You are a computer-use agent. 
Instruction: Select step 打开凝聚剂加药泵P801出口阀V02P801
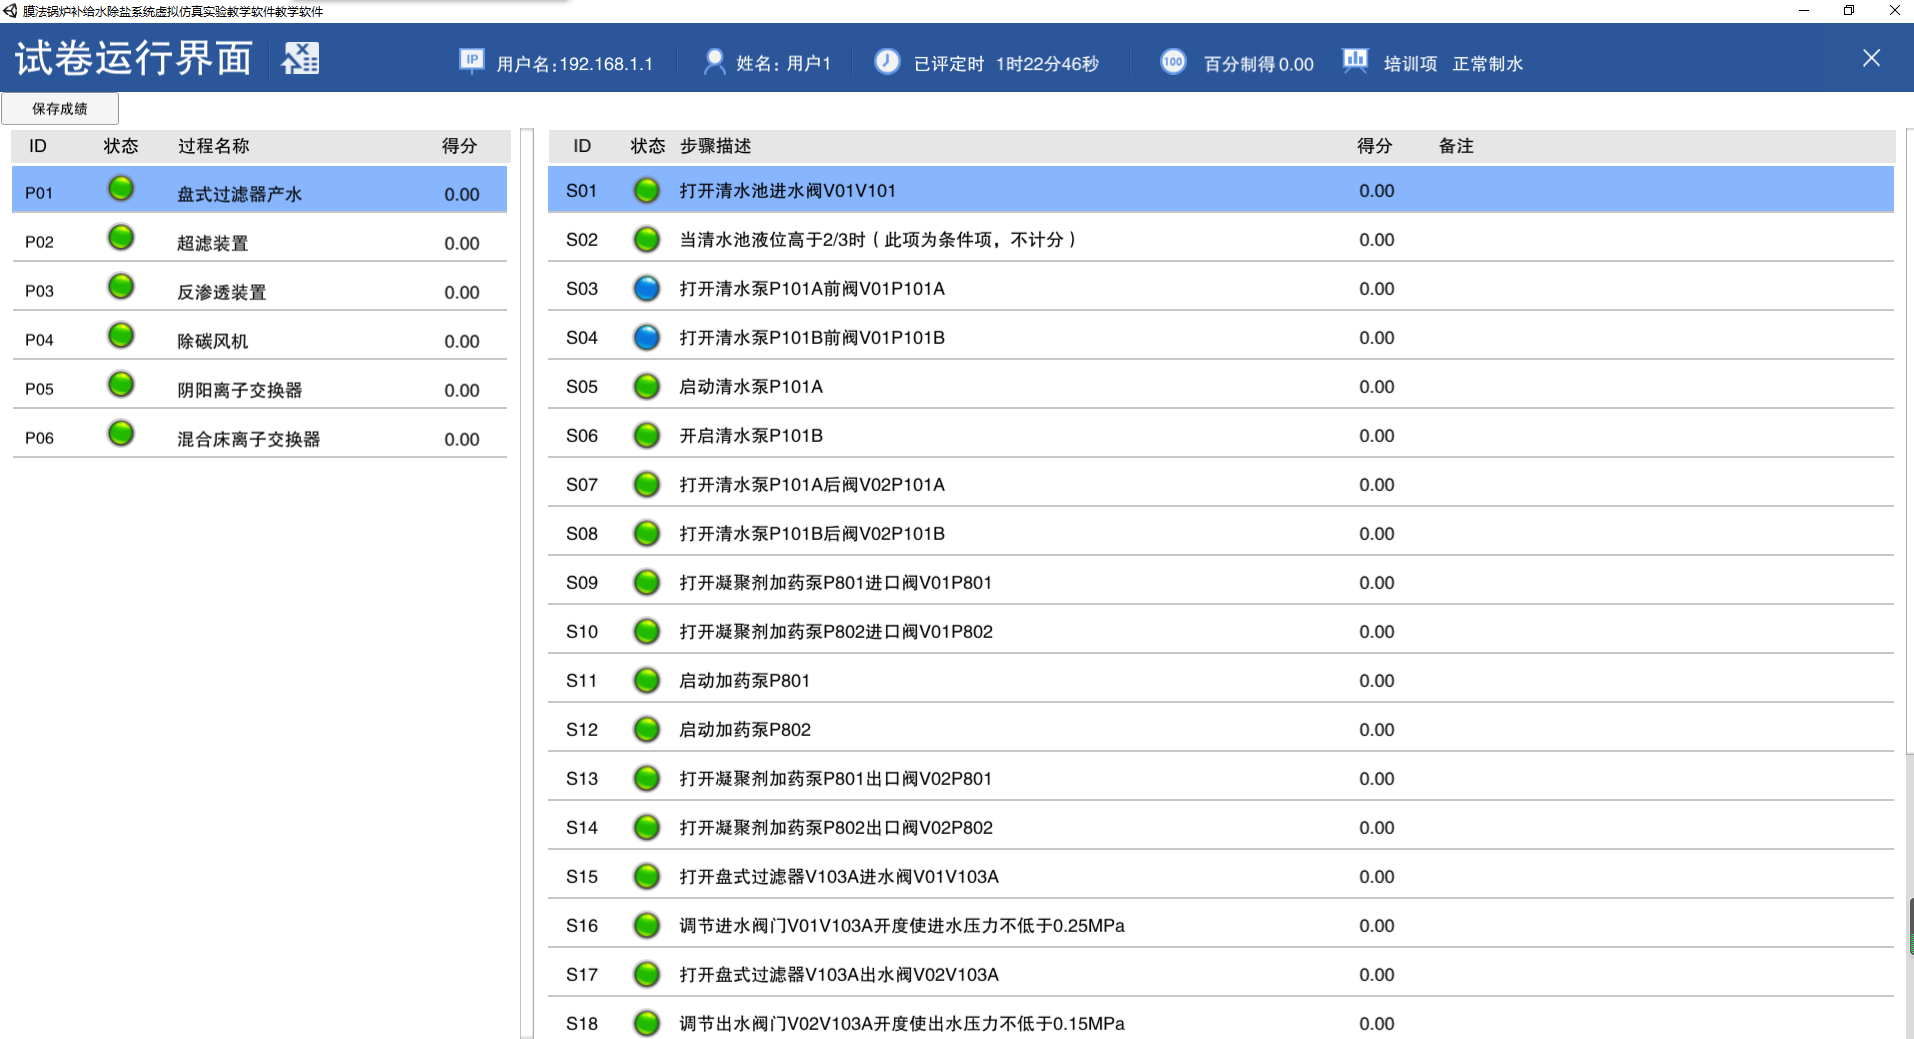(x=1221, y=778)
